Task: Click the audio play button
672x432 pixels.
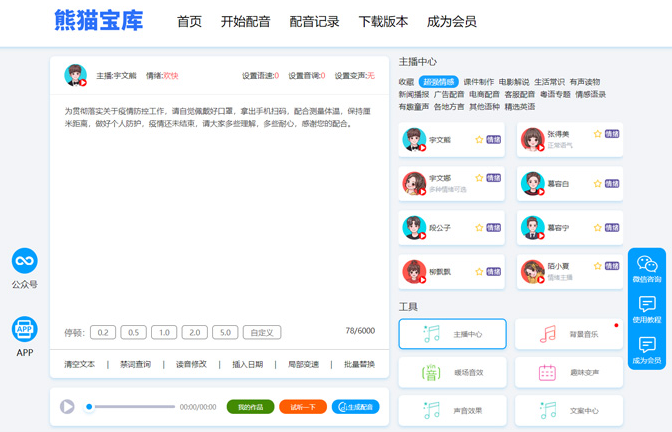Action: 67,406
